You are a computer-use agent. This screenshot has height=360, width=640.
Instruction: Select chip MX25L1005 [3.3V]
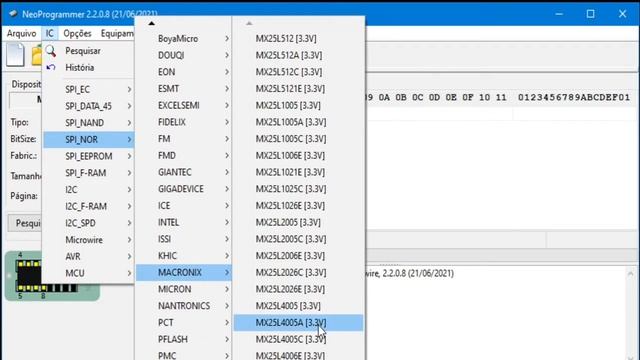298,105
